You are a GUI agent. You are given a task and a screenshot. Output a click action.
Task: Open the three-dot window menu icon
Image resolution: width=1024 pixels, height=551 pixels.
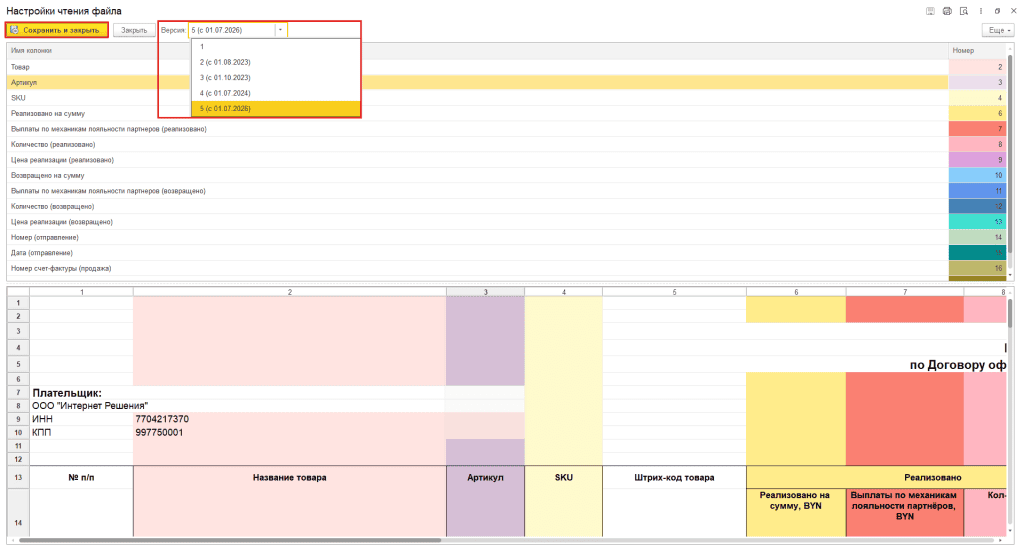click(981, 11)
